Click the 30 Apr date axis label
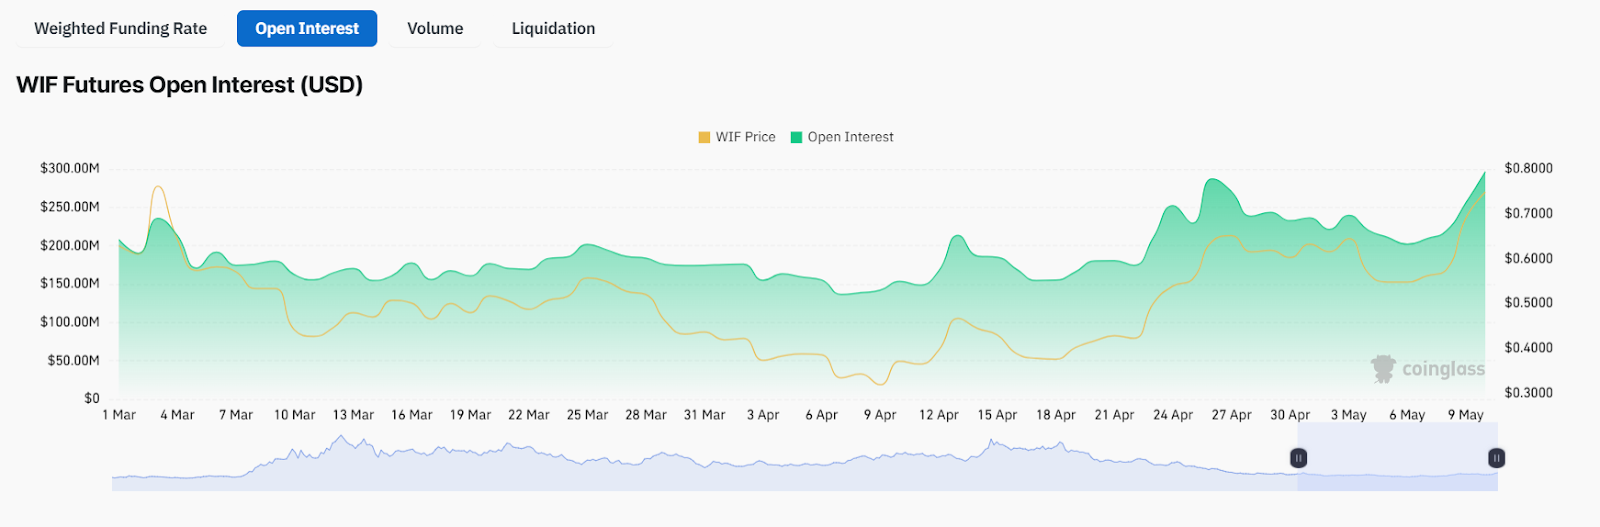The height and width of the screenshot is (527, 1600). [x=1290, y=415]
